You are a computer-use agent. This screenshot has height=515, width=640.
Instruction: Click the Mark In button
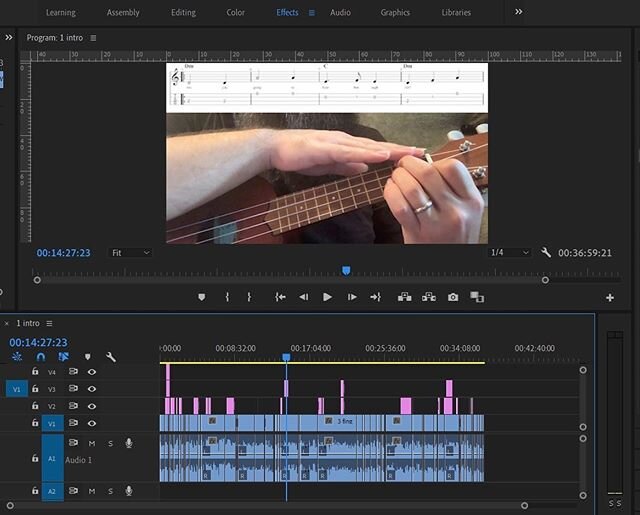pos(227,297)
